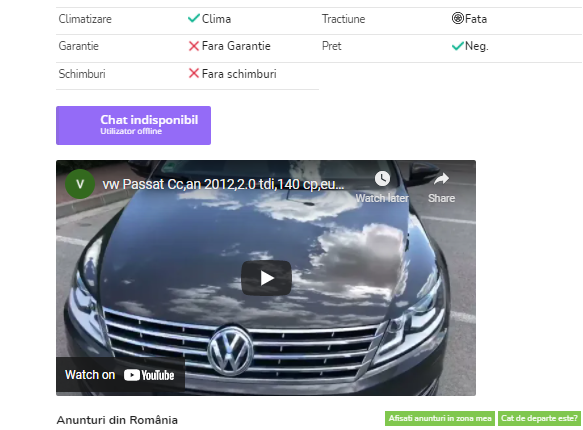The height and width of the screenshot is (430, 583).
Task: Click green checkmark next to Neg.
Action: click(x=457, y=46)
